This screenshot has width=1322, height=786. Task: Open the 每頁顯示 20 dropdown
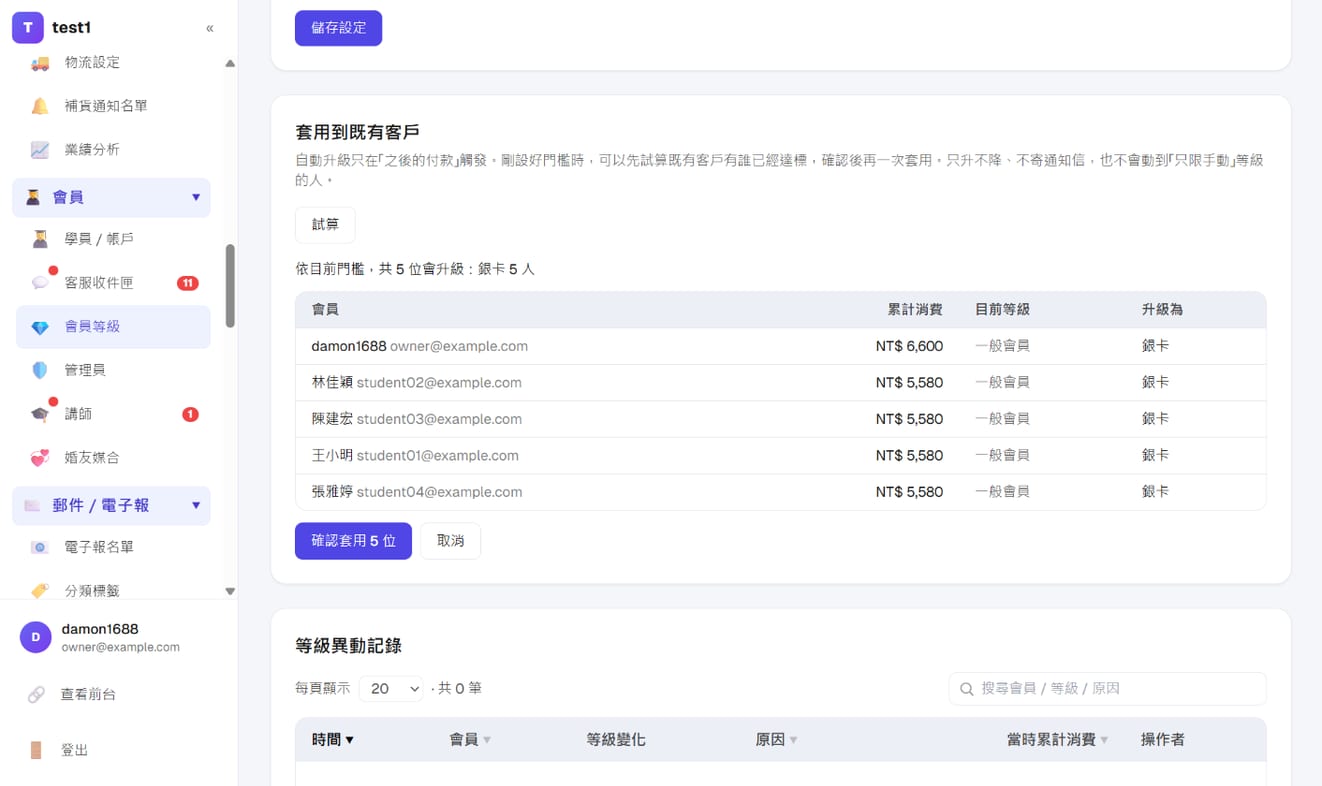[391, 688]
